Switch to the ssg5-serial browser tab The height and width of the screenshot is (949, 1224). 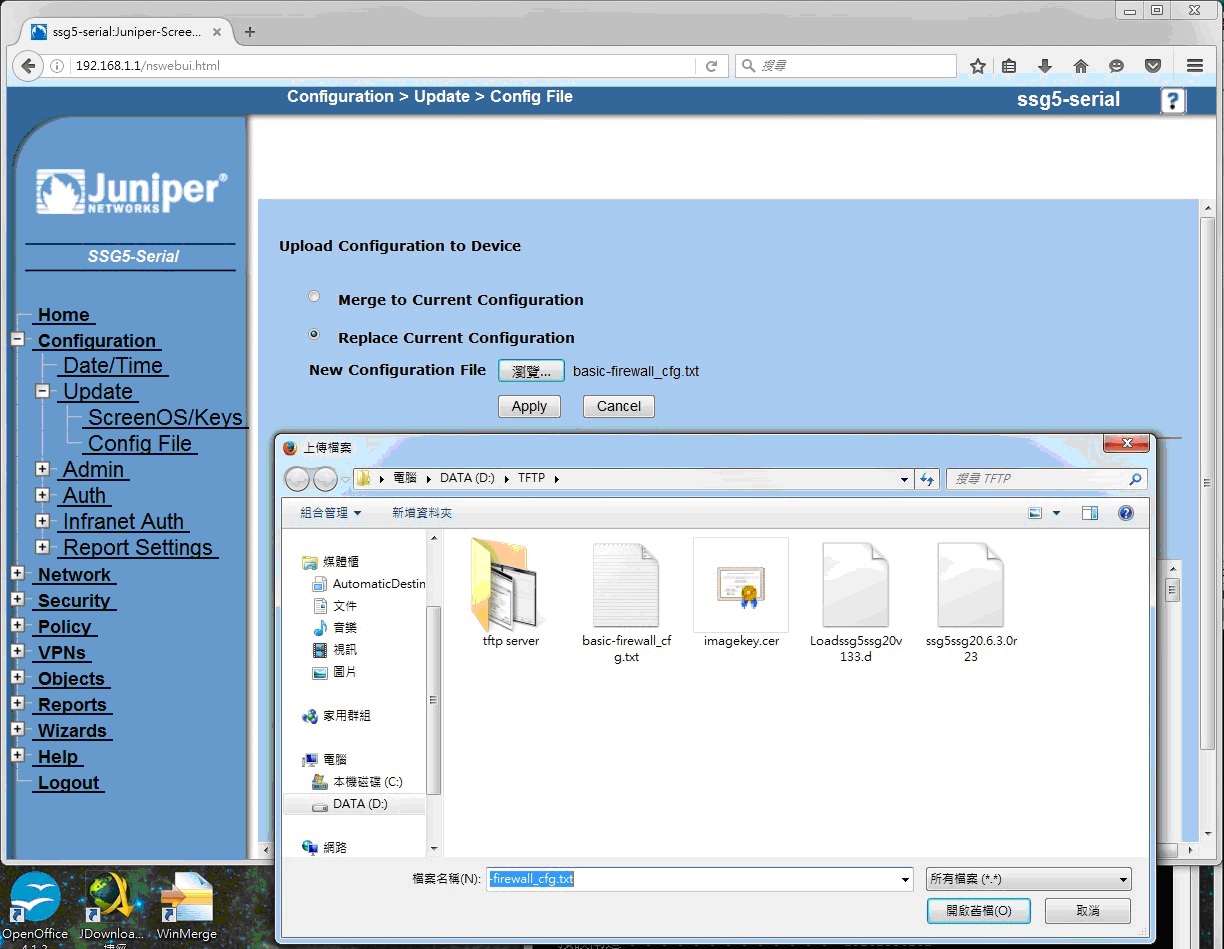(x=120, y=30)
